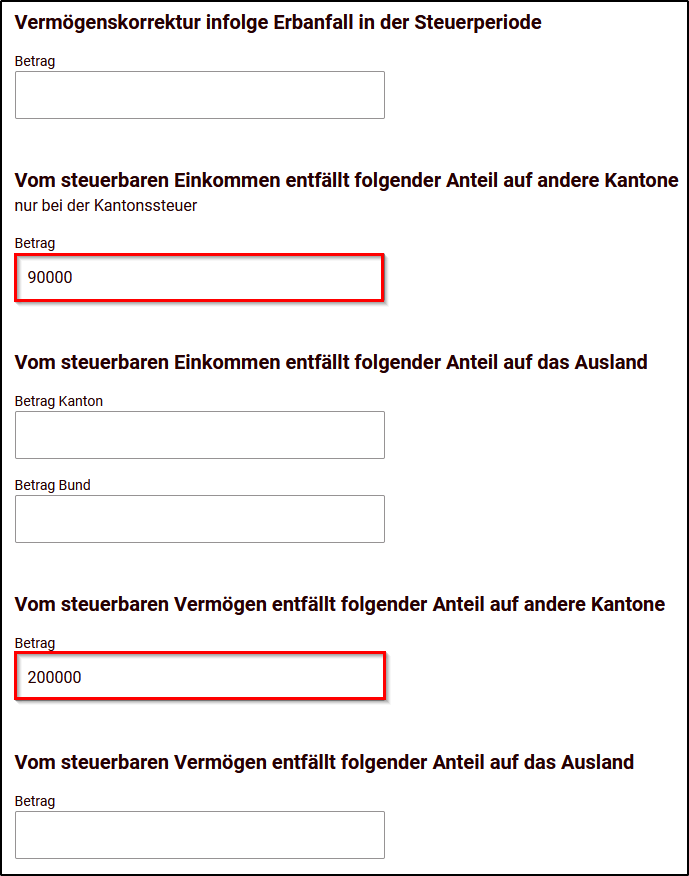Click the Betrag label under the Erbanfall heading
The height and width of the screenshot is (876, 689).
point(35,61)
